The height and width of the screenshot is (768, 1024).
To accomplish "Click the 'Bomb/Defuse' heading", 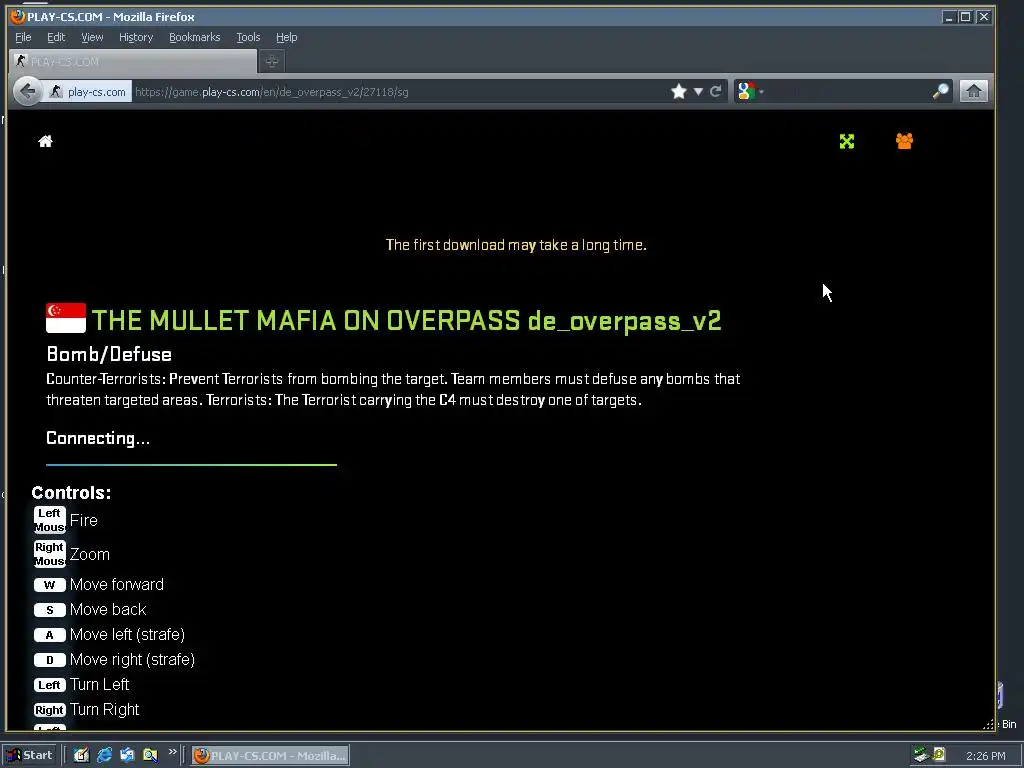I will click(109, 354).
